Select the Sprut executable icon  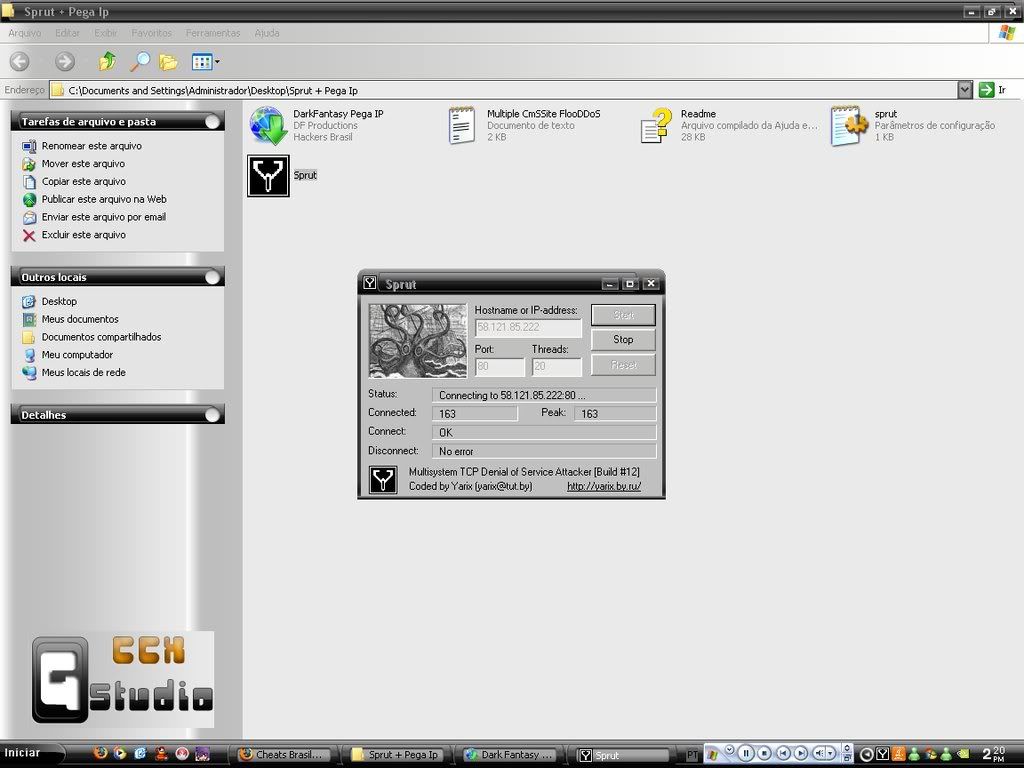click(268, 175)
